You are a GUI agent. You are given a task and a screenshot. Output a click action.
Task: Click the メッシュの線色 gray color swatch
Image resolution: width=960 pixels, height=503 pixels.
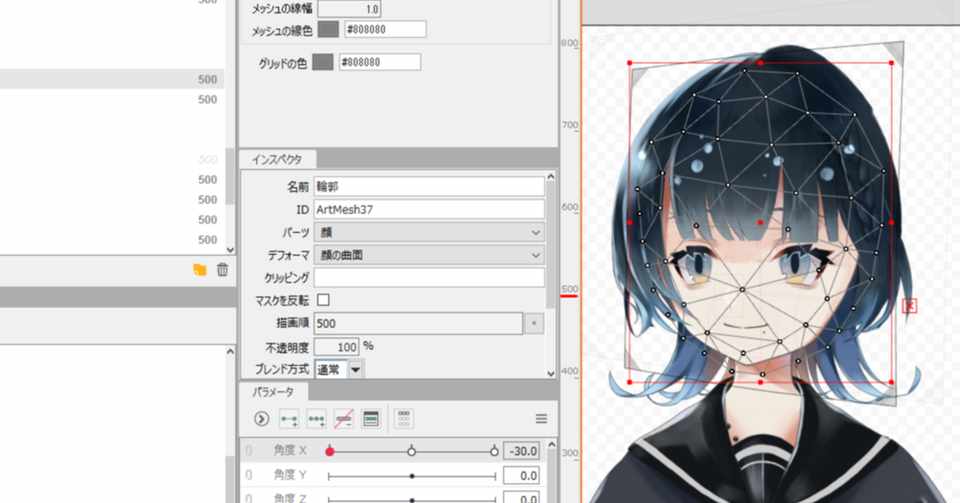click(x=328, y=29)
